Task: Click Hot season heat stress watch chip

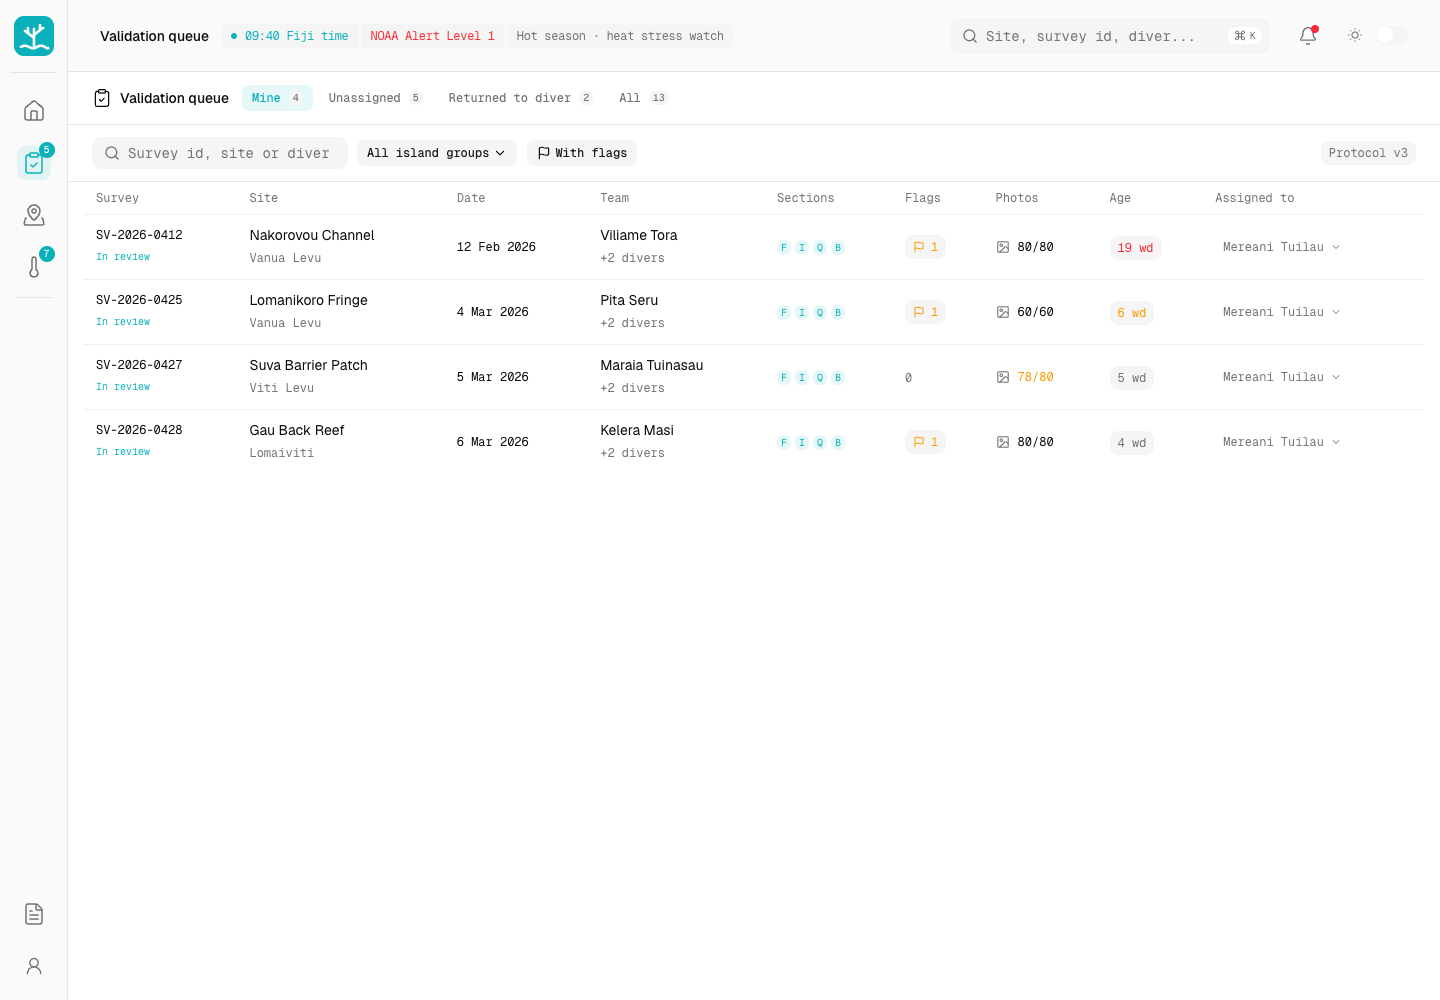Action: pyautogui.click(x=620, y=36)
